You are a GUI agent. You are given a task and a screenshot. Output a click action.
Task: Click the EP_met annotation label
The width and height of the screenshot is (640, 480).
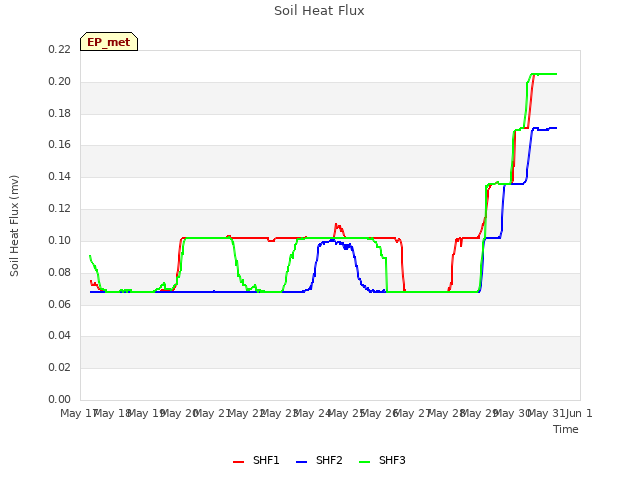coord(109,42)
